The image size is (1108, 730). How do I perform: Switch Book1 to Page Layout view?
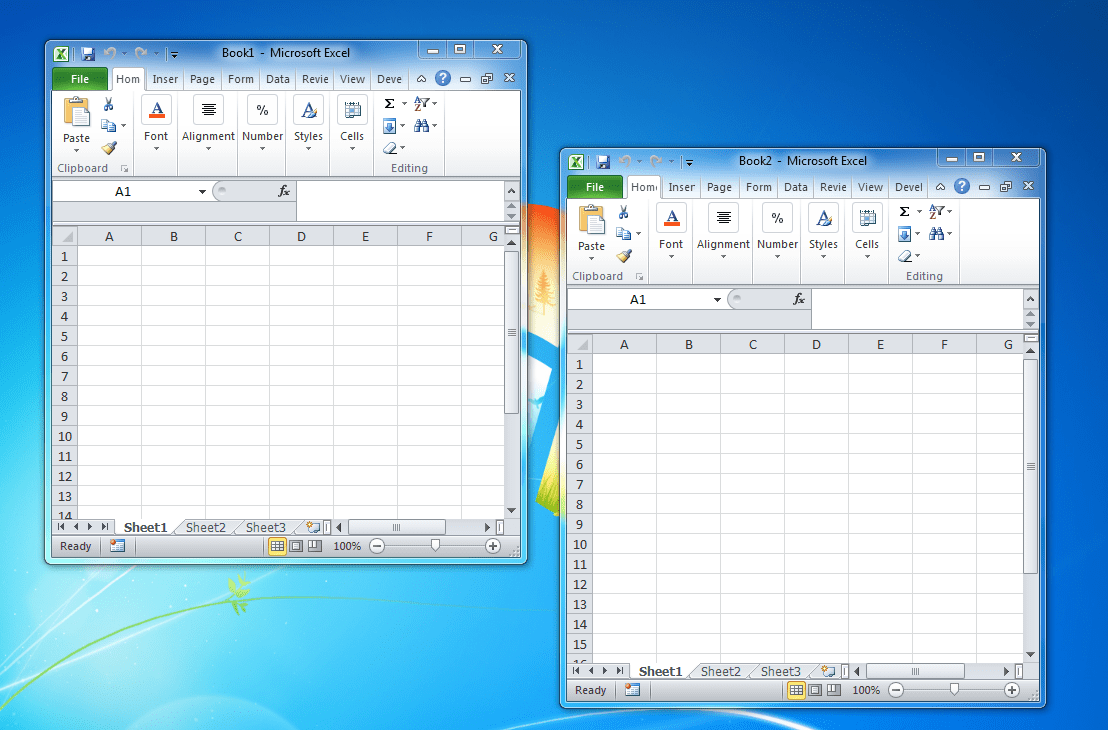296,546
